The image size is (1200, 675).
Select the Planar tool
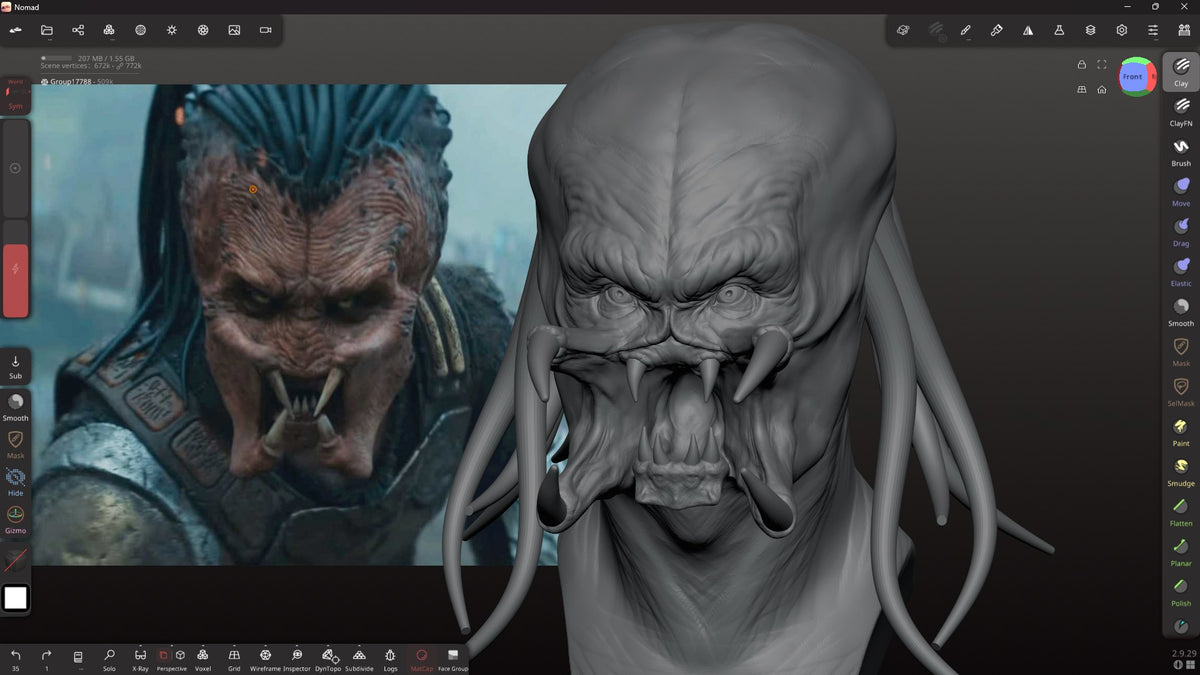[x=1181, y=551]
